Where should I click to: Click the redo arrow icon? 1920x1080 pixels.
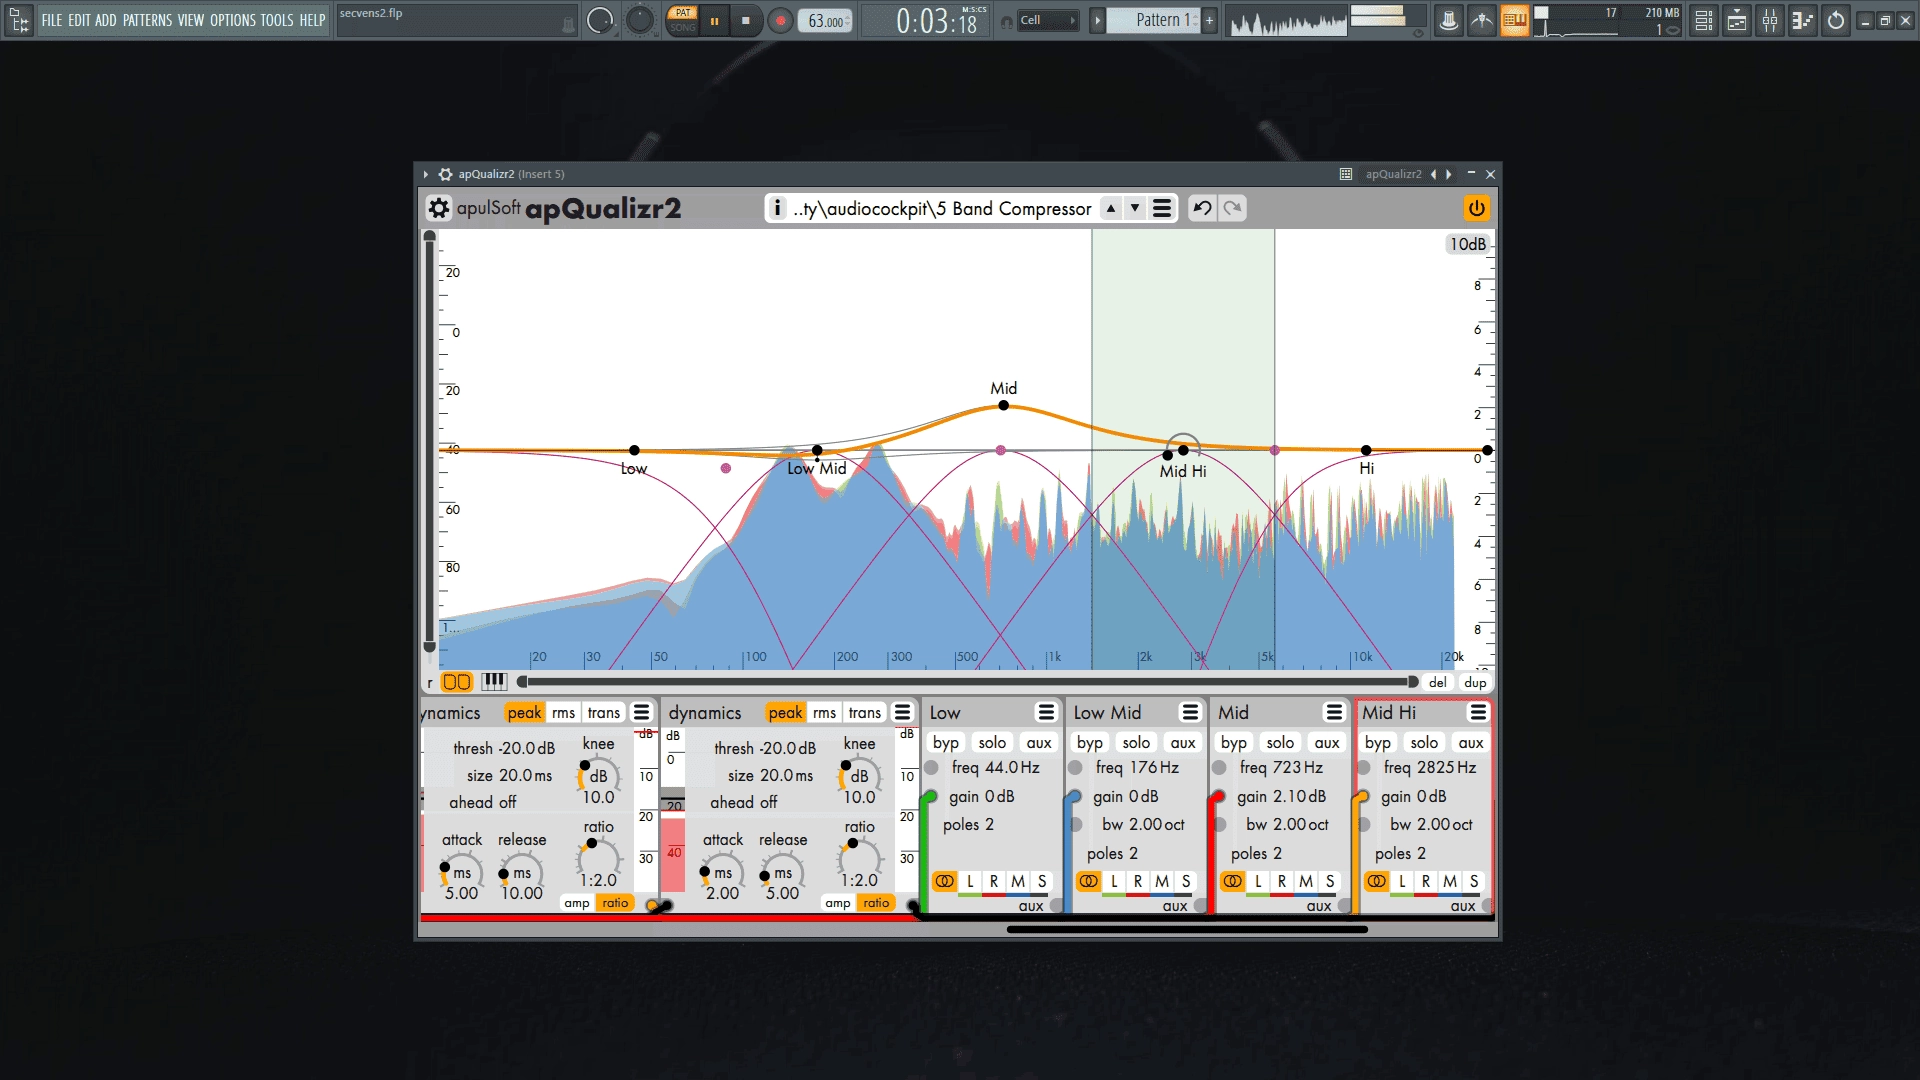click(1232, 208)
